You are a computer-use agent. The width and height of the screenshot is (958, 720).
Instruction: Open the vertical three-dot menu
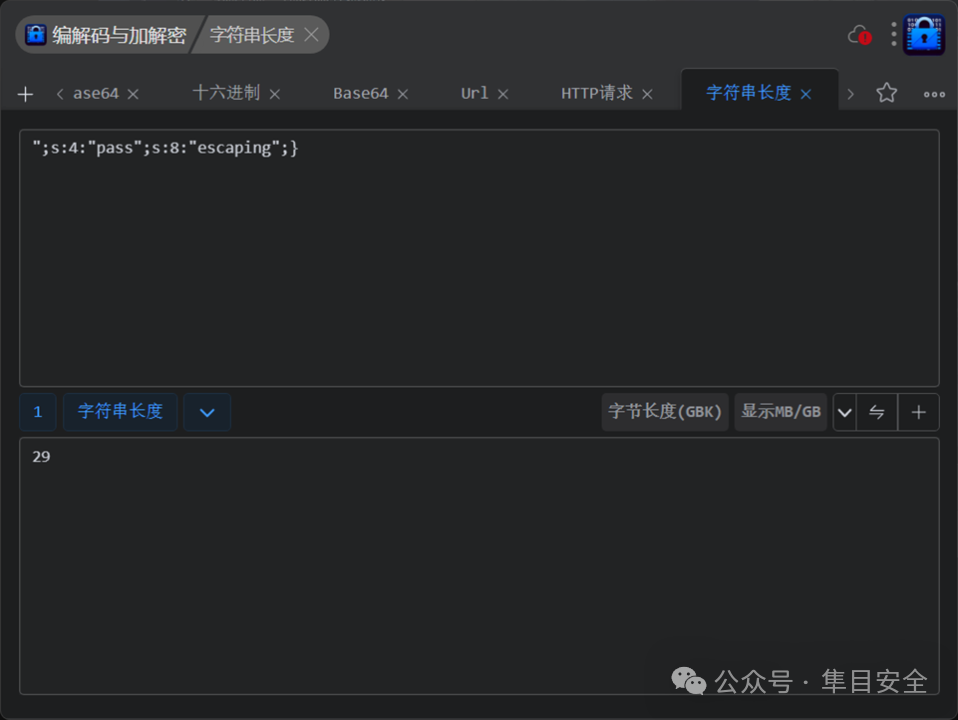893,35
